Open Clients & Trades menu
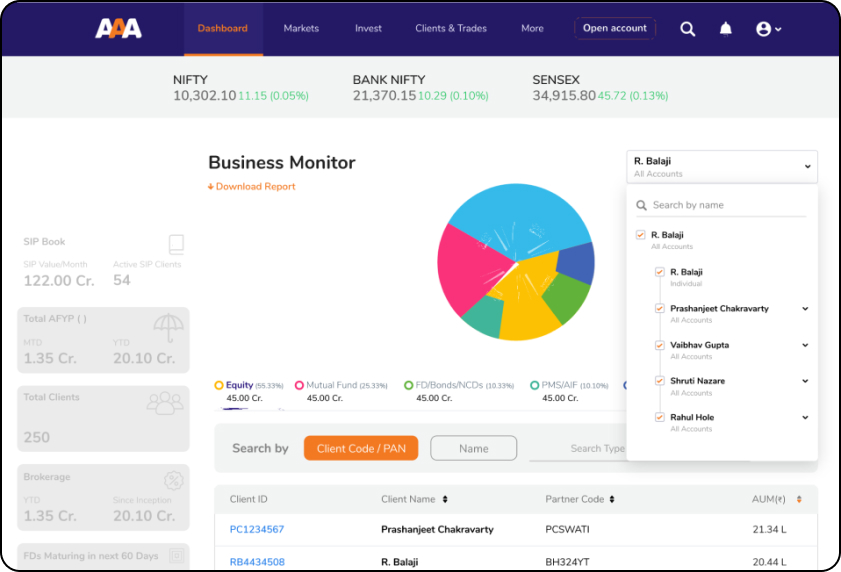Viewport: 841px width, 572px height. click(451, 28)
